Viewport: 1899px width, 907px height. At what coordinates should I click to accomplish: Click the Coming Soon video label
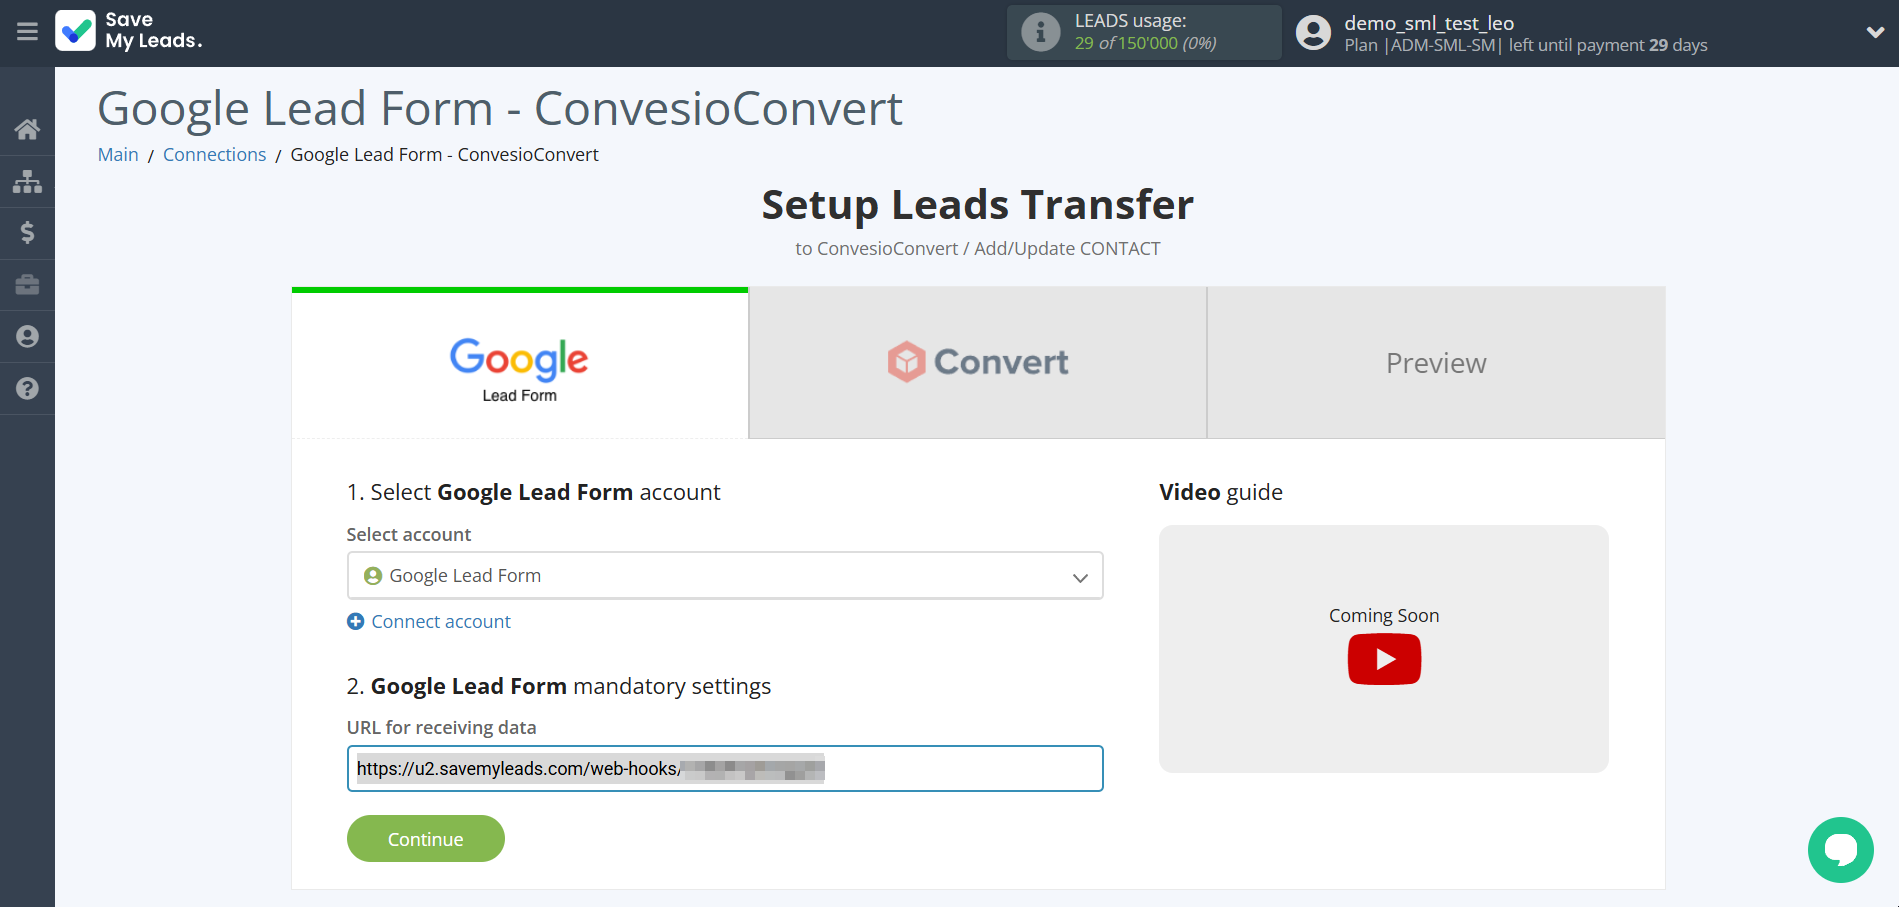pyautogui.click(x=1384, y=616)
